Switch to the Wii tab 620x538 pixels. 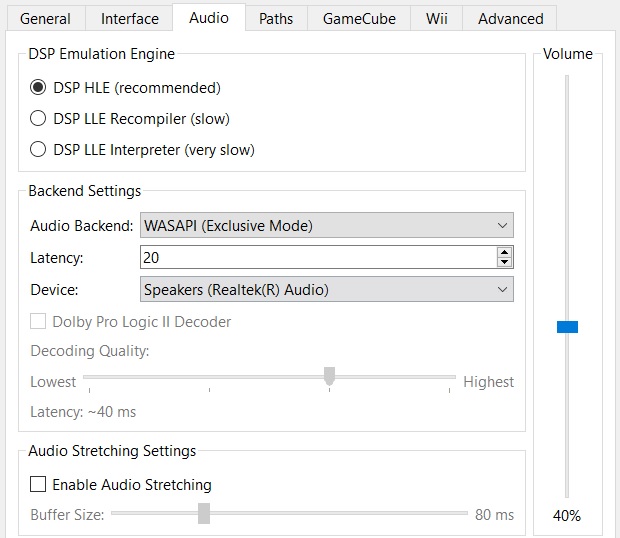[x=436, y=18]
